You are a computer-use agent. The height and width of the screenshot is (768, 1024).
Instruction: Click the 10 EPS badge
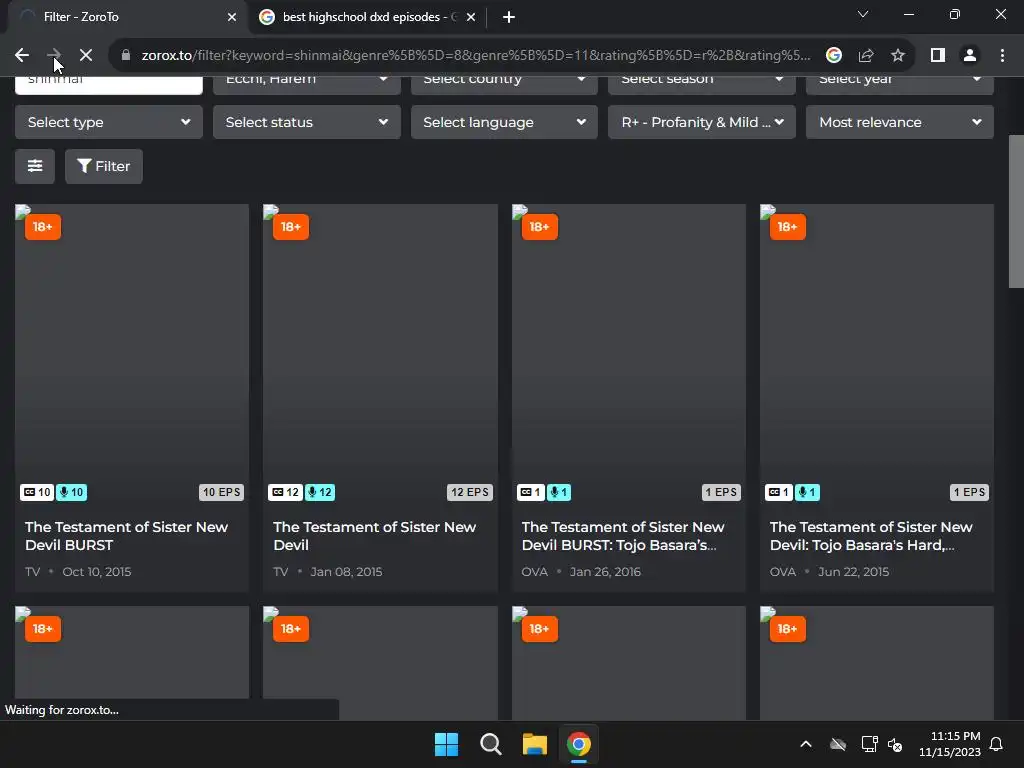221,492
